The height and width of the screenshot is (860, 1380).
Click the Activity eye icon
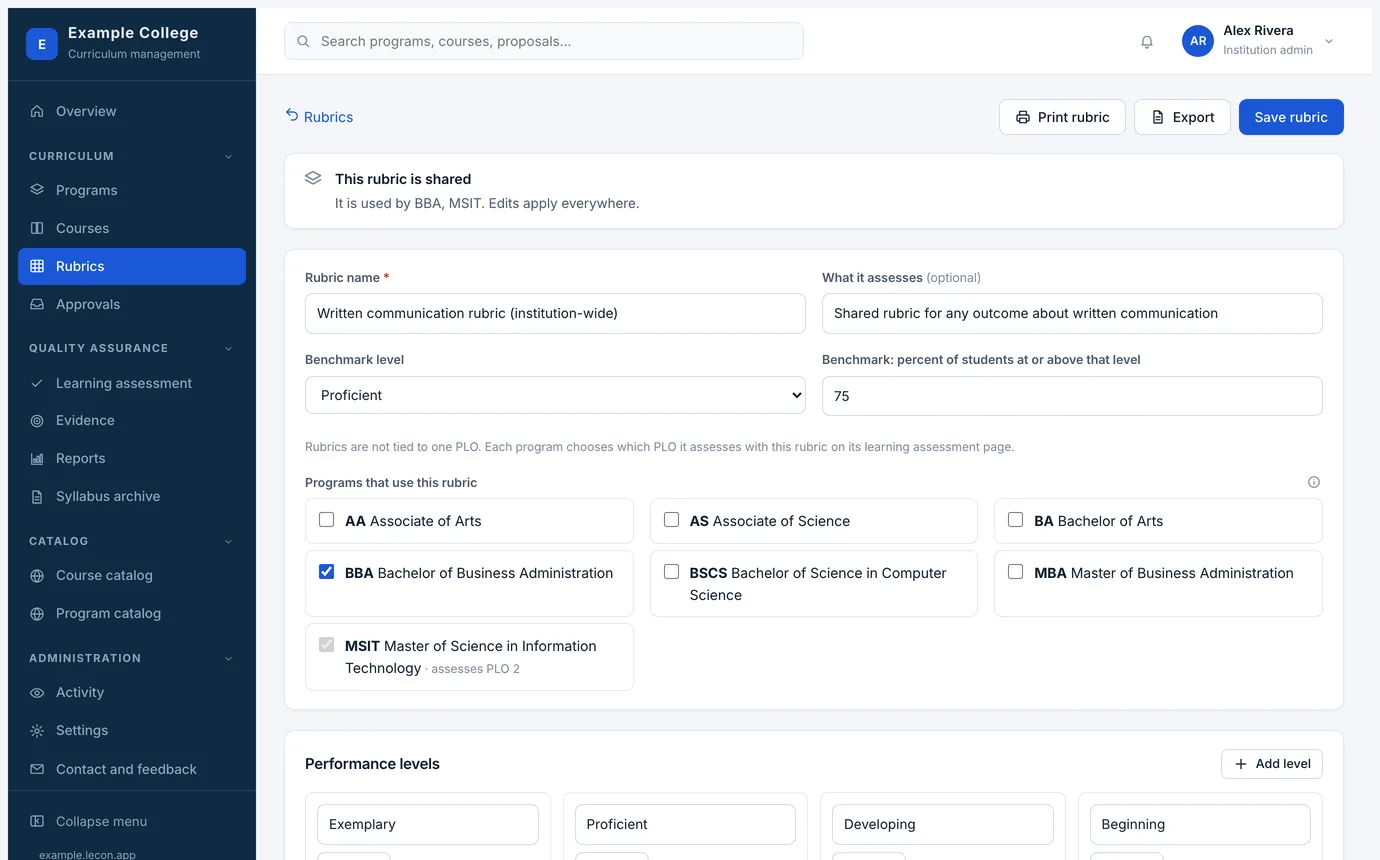37,693
